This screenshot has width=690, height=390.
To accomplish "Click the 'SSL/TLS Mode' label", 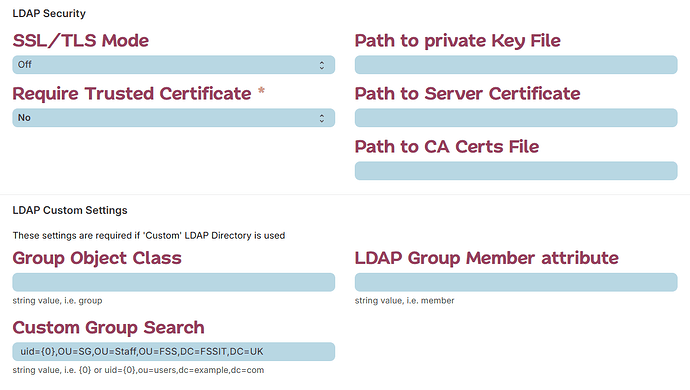I will (81, 40).
